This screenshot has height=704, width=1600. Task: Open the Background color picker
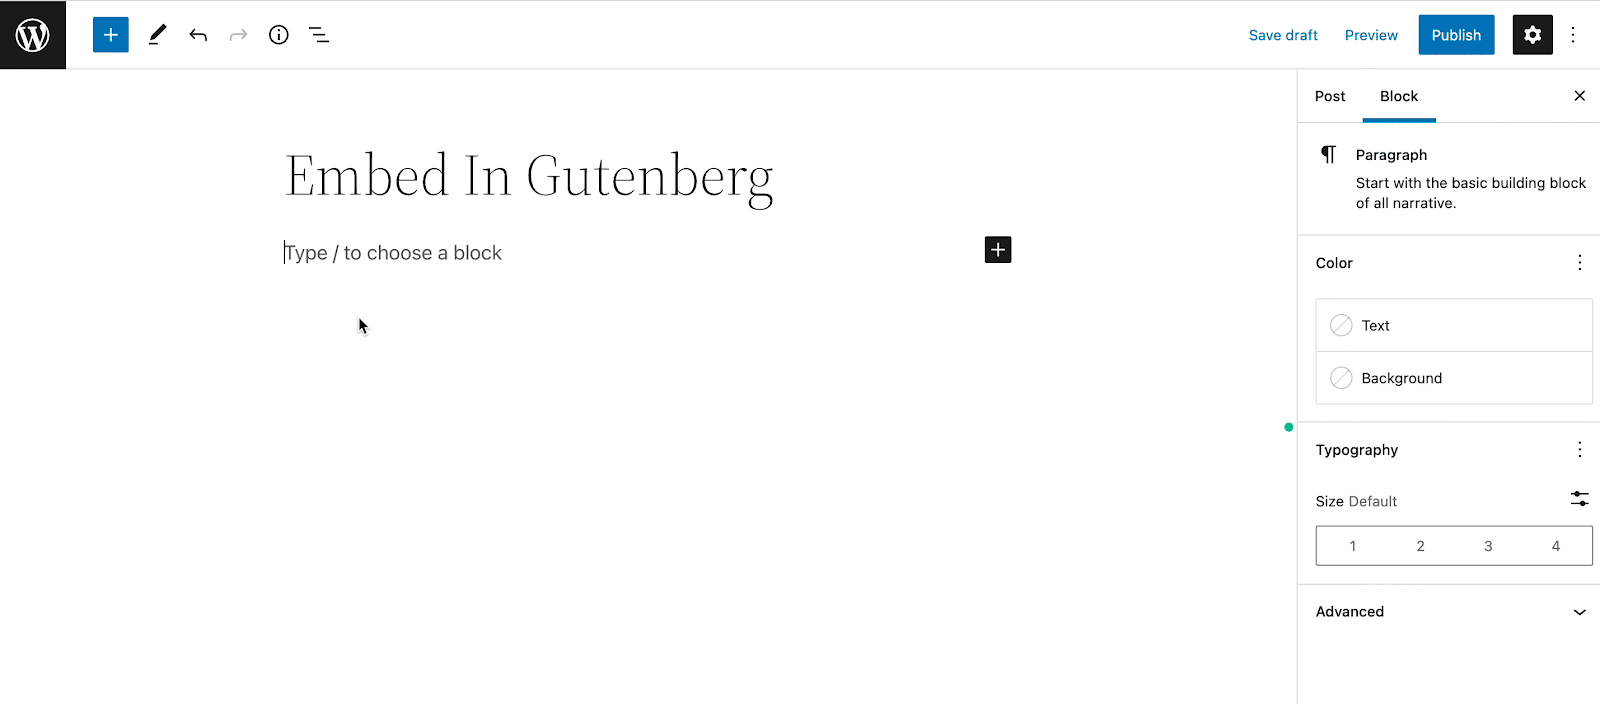[1454, 378]
